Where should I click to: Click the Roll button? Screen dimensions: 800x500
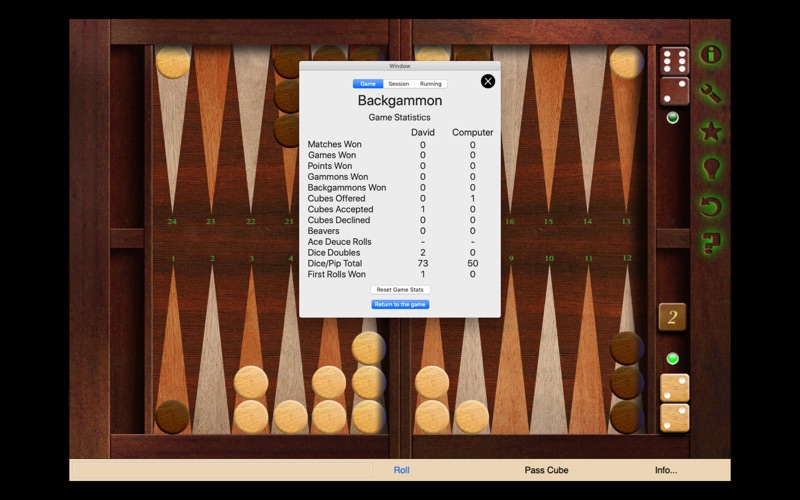click(402, 470)
